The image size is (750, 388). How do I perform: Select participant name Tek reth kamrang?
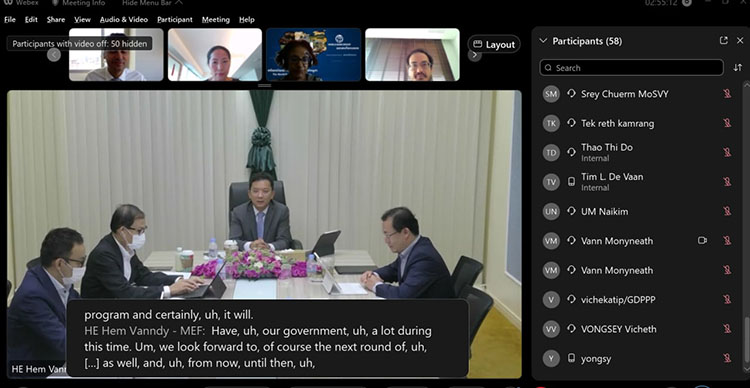pyautogui.click(x=617, y=123)
